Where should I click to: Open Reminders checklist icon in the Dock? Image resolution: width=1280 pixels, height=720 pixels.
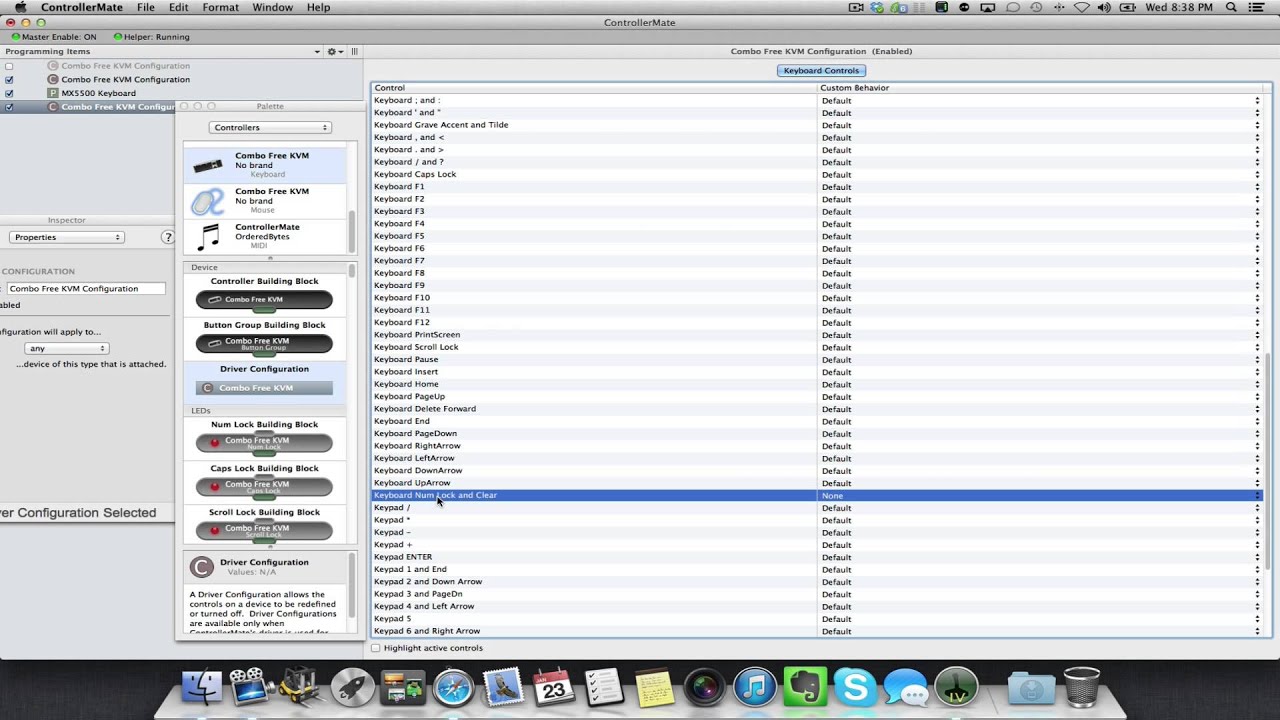coord(604,687)
